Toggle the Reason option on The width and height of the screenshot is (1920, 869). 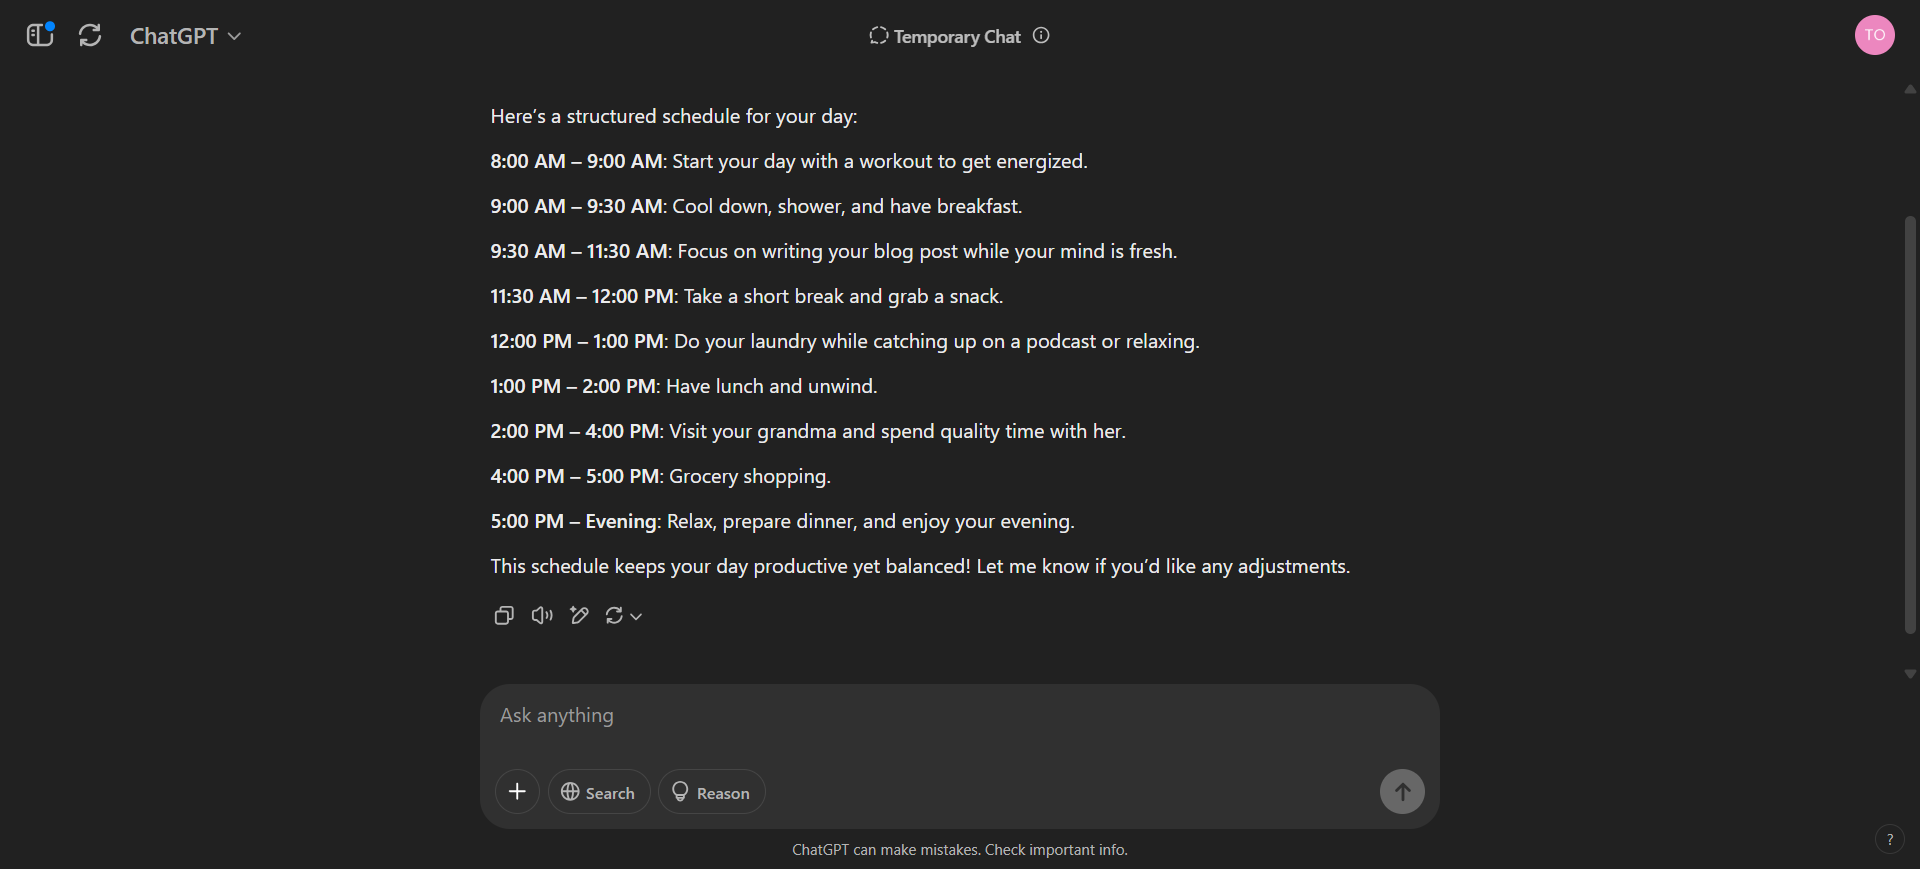(711, 792)
